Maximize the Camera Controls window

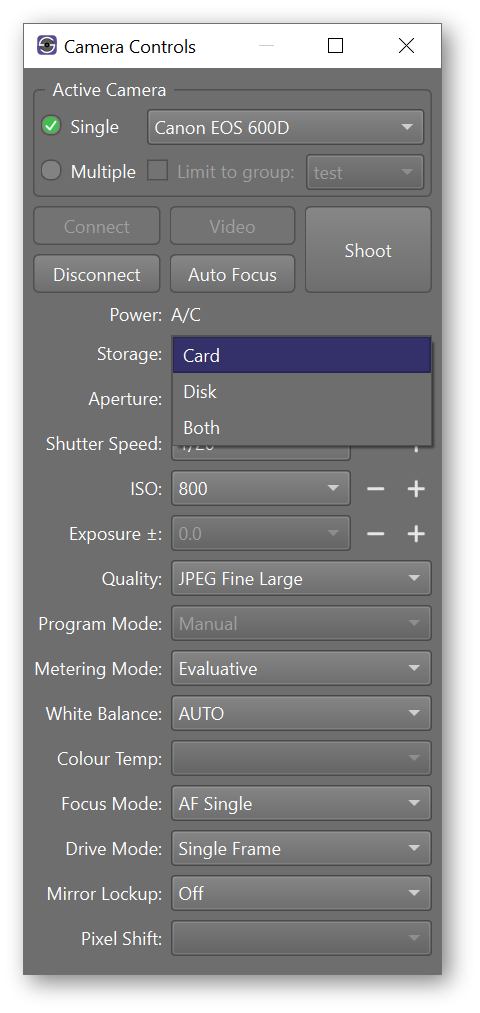pyautogui.click(x=335, y=46)
